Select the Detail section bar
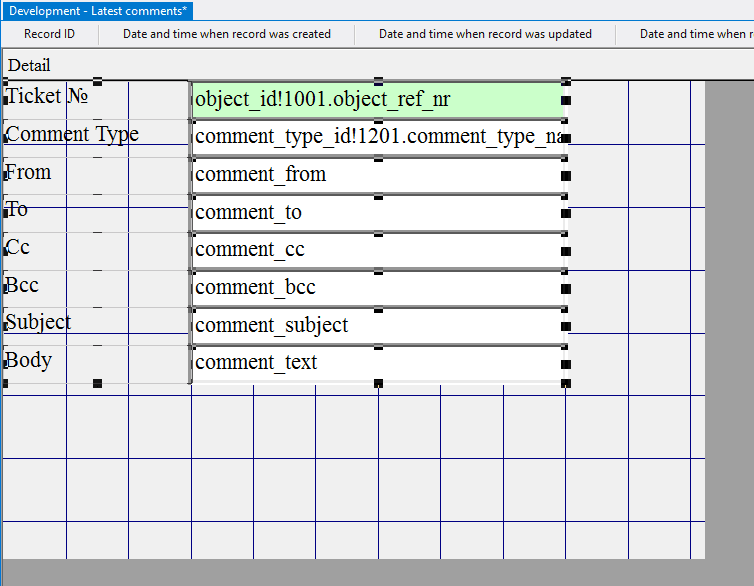Viewport: 754px width, 586px height. click(x=29, y=65)
